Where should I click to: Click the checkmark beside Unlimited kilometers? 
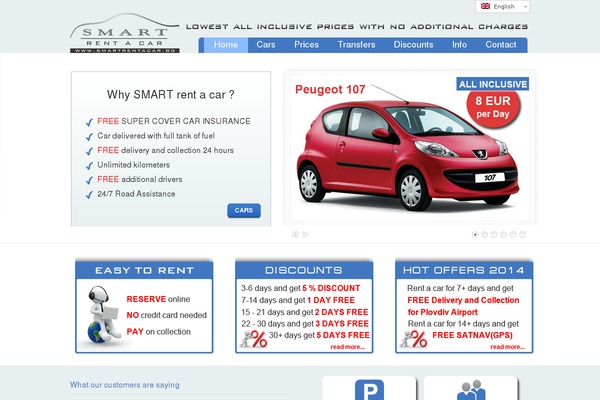click(89, 166)
